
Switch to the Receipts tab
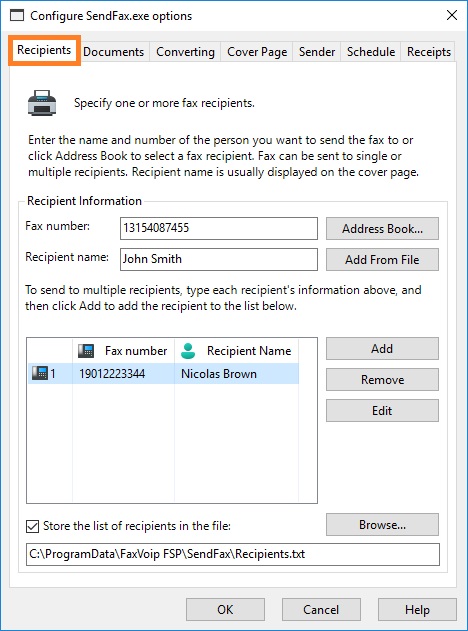[x=429, y=52]
